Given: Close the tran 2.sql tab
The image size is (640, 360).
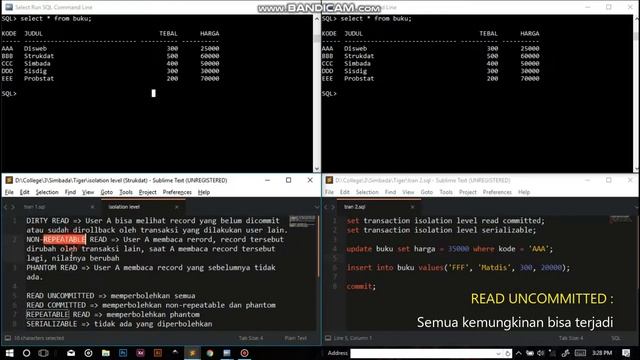Looking at the screenshot, I should (x=412, y=207).
